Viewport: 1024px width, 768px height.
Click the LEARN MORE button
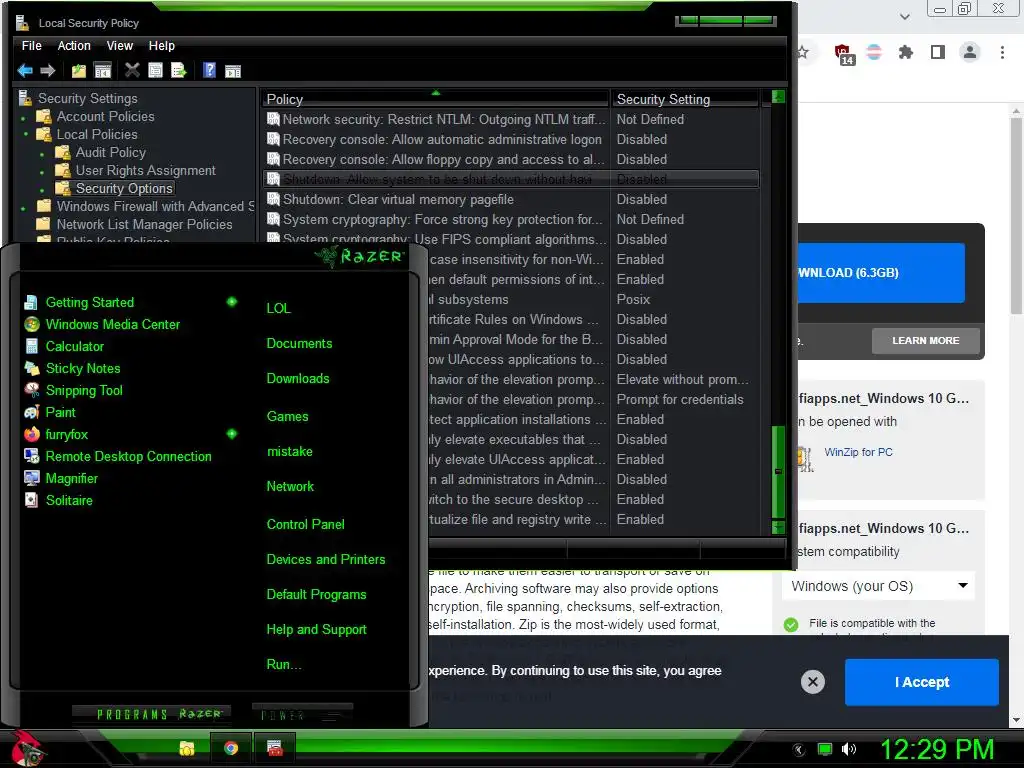coord(925,340)
